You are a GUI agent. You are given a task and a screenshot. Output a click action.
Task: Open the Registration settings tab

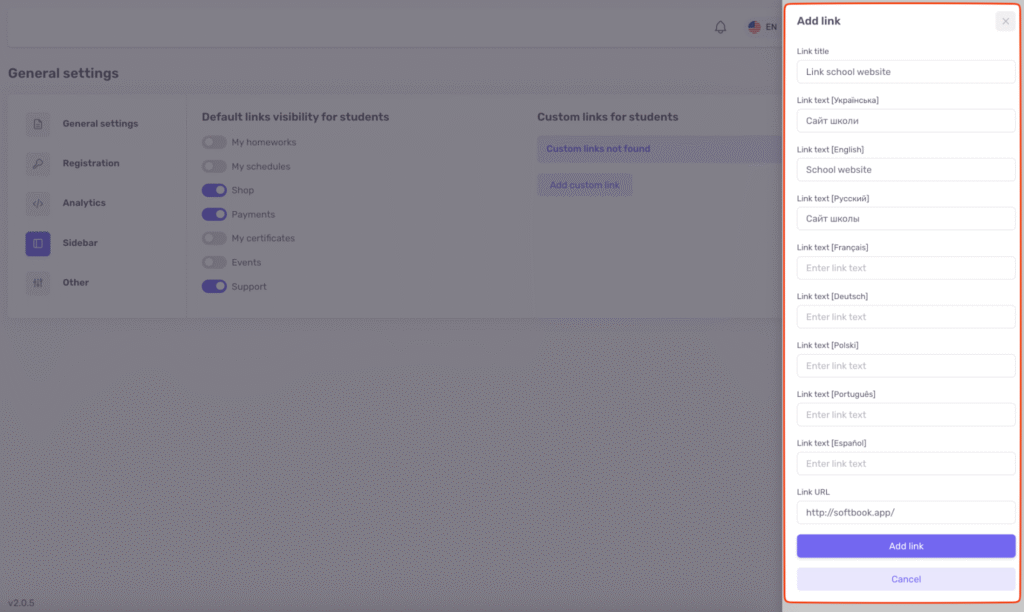point(90,163)
